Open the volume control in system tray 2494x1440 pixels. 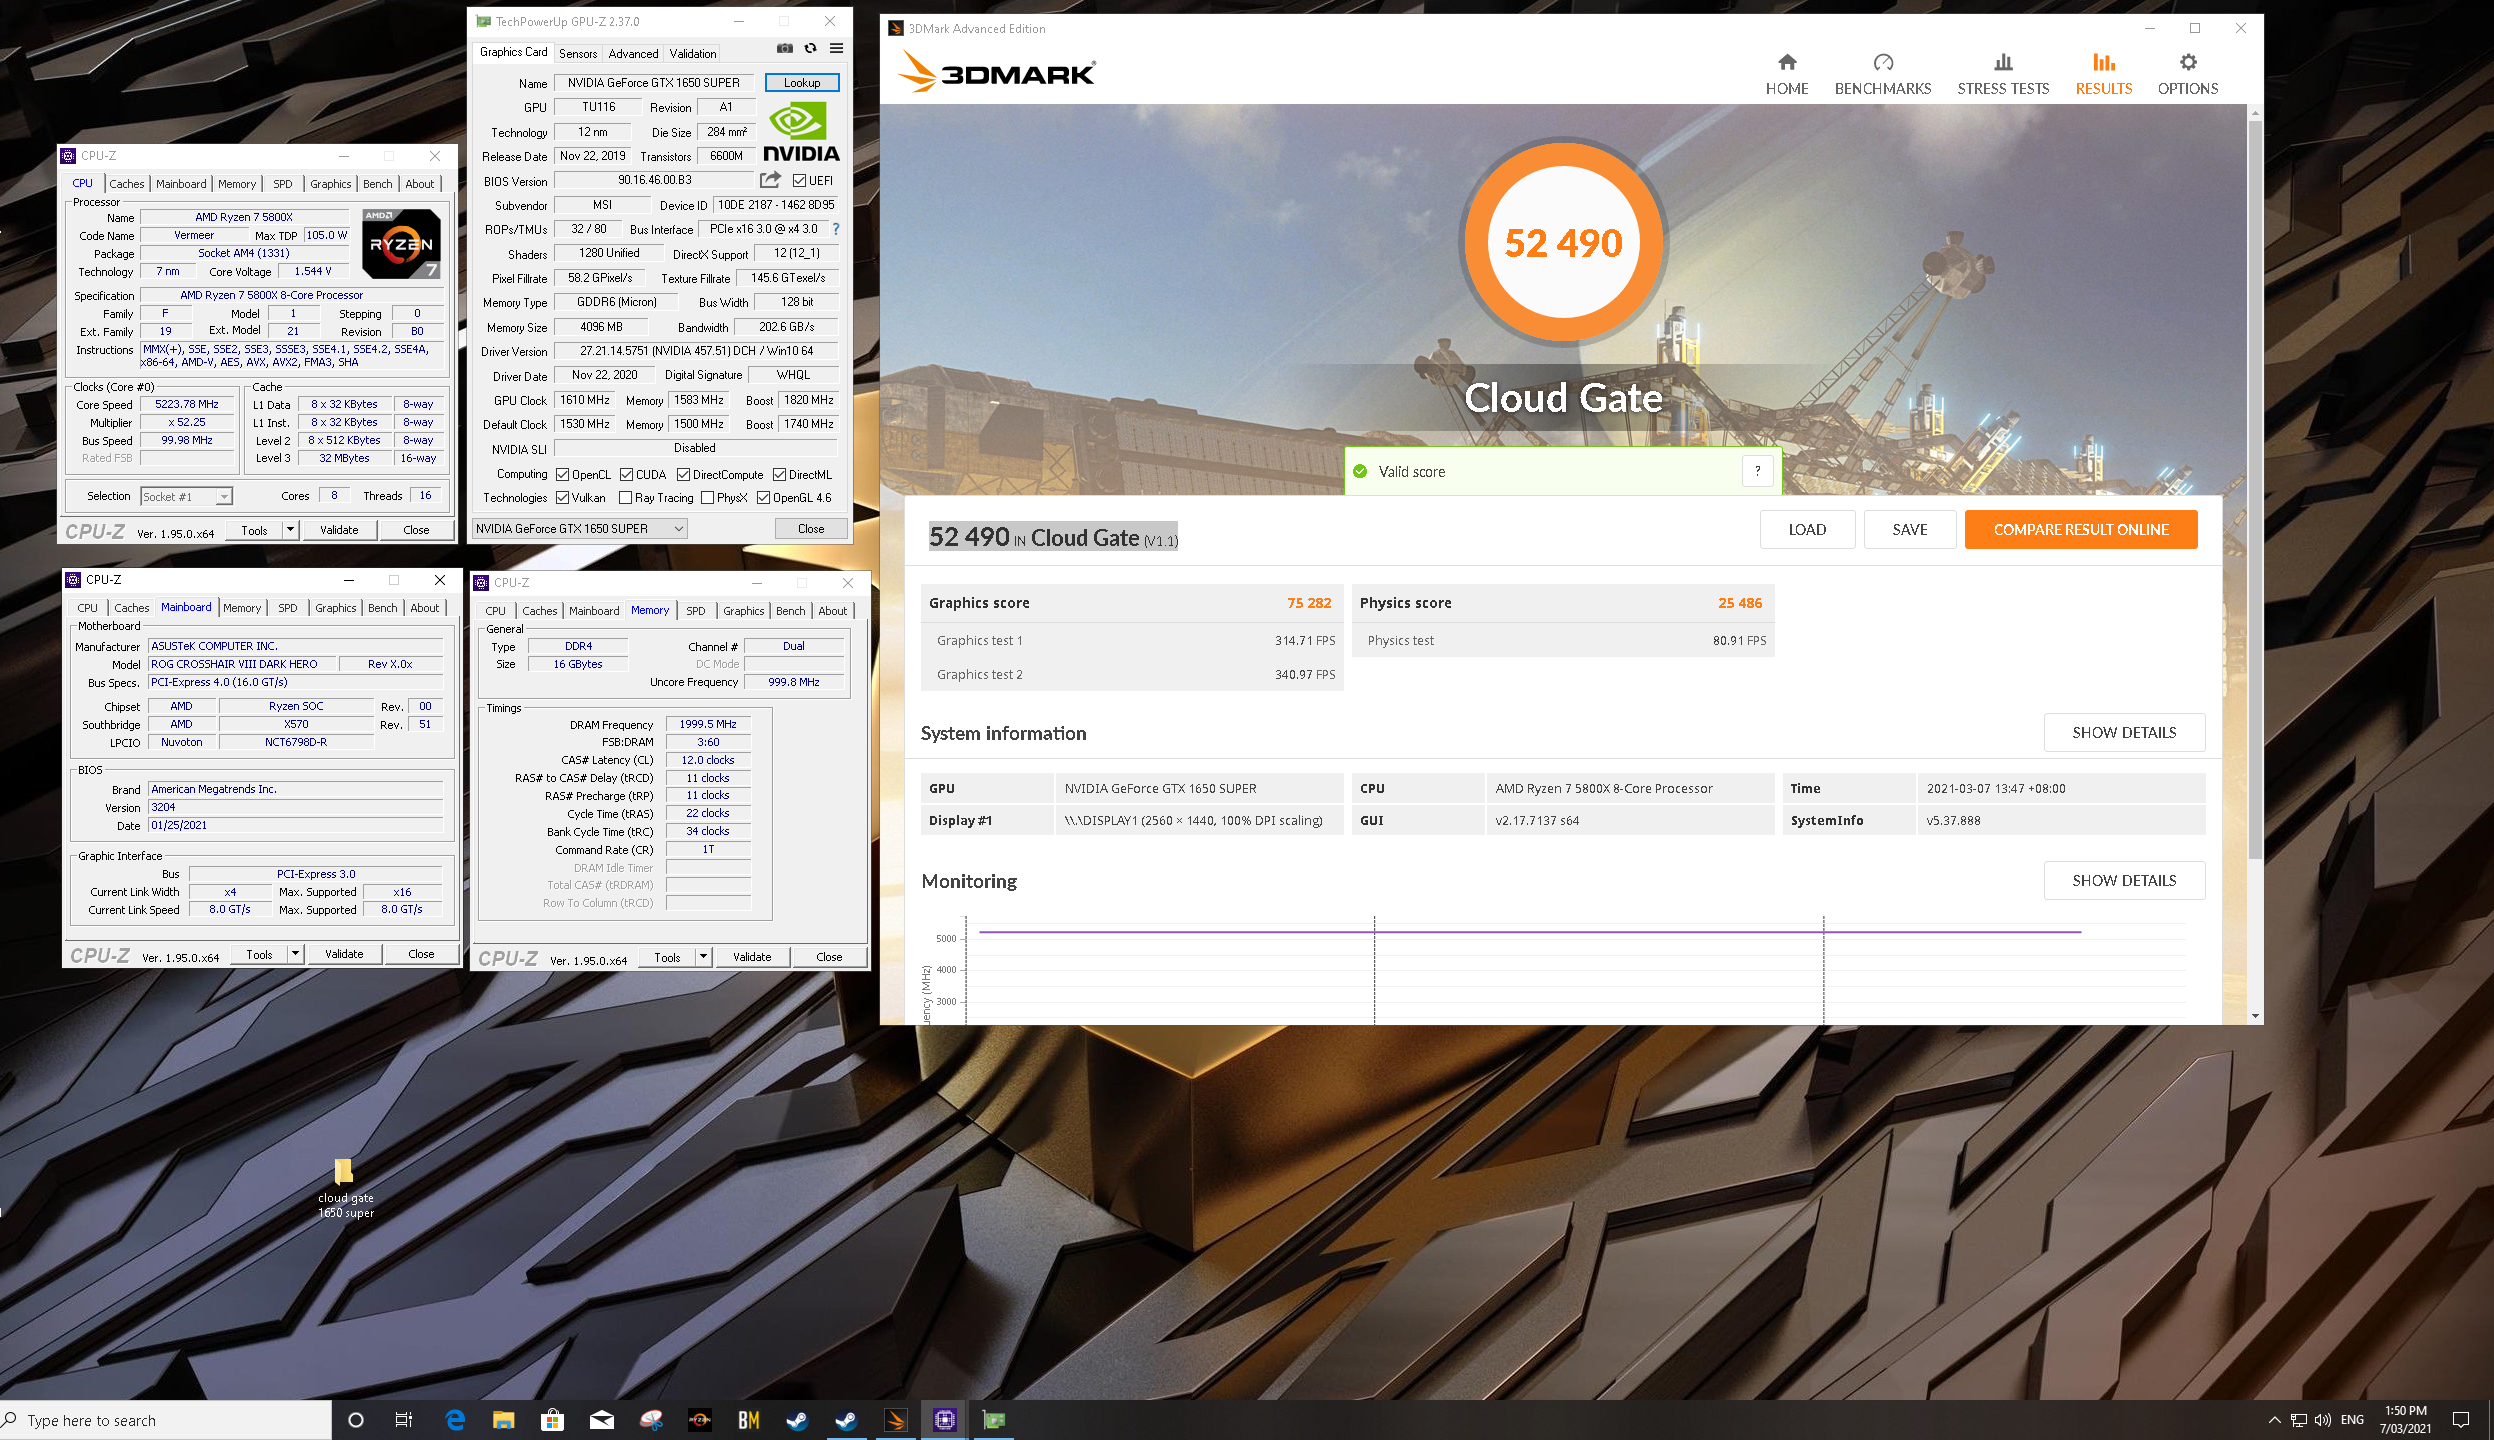[2322, 1420]
